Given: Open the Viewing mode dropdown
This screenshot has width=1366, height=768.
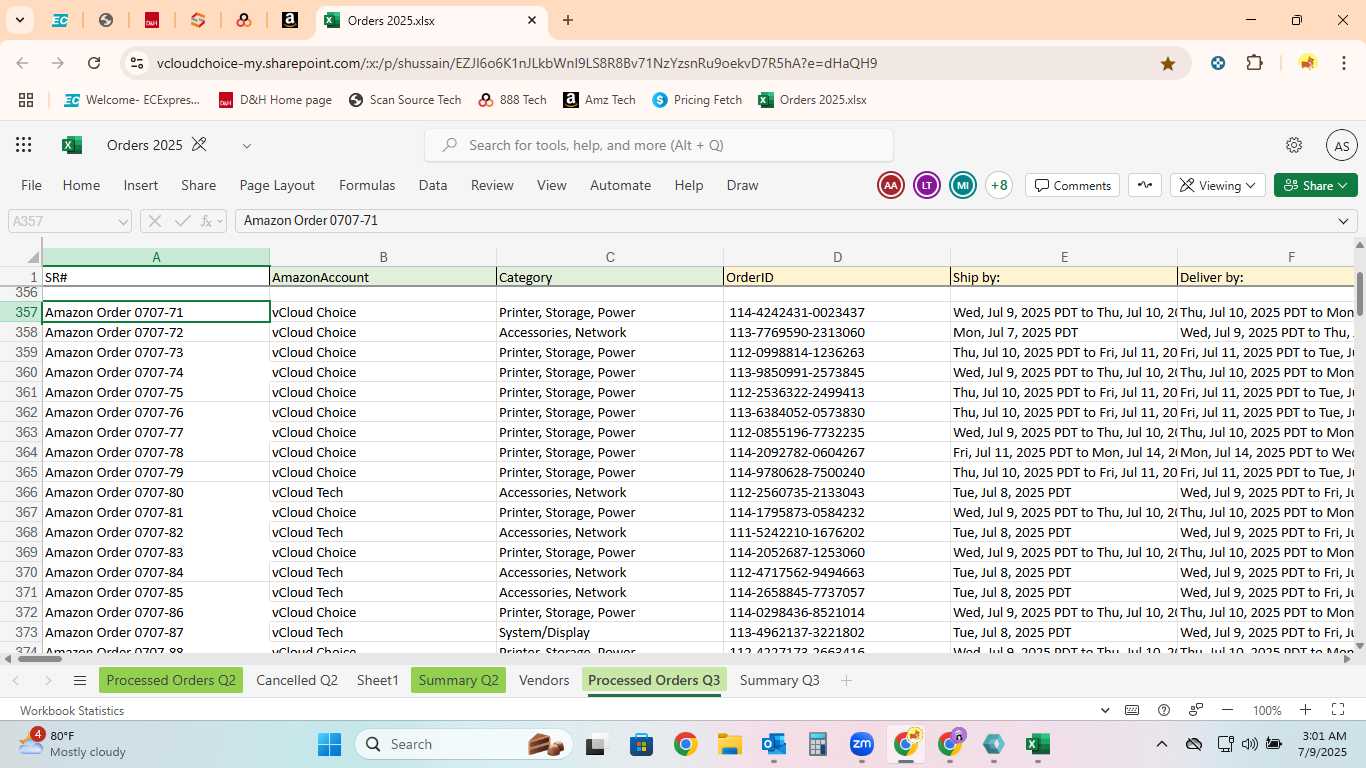Looking at the screenshot, I should click(1218, 185).
